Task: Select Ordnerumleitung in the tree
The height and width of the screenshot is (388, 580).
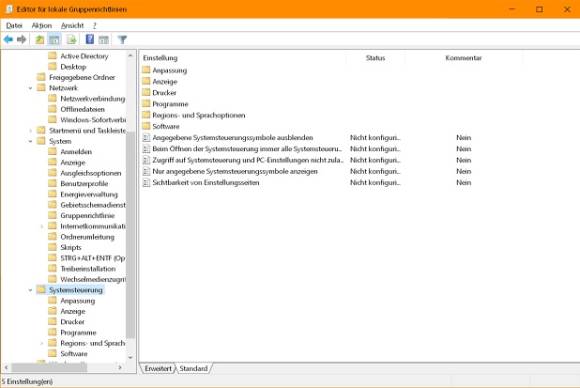Action: (87, 237)
